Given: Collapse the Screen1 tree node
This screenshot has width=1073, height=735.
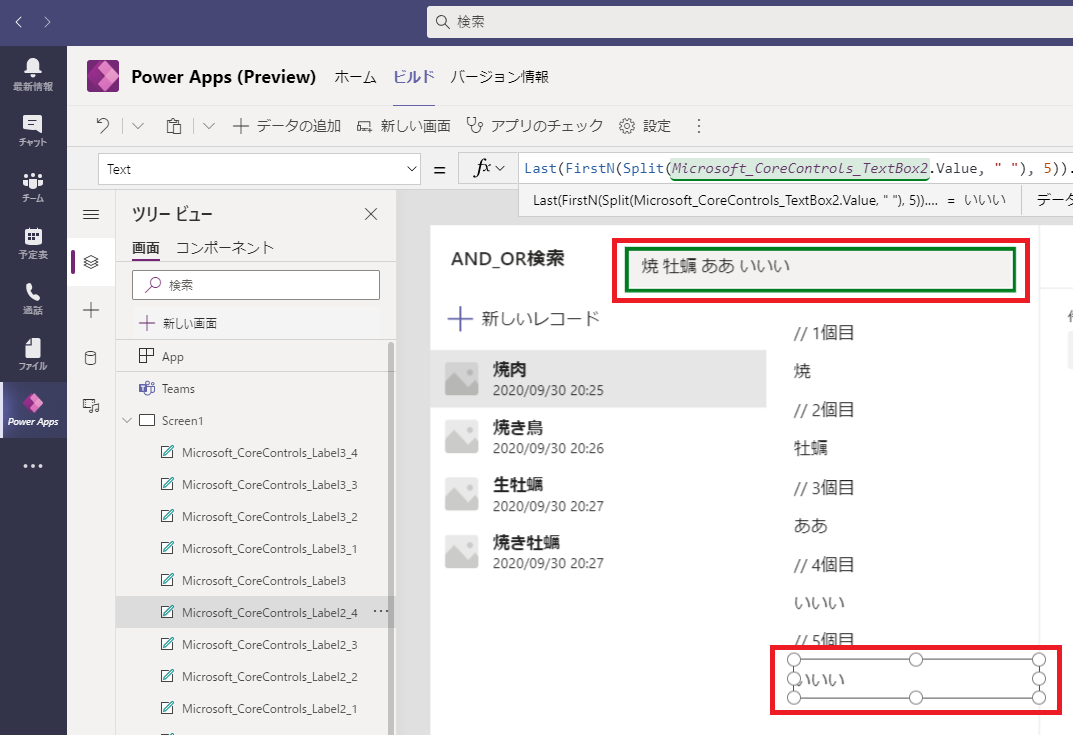Looking at the screenshot, I should tap(126, 420).
